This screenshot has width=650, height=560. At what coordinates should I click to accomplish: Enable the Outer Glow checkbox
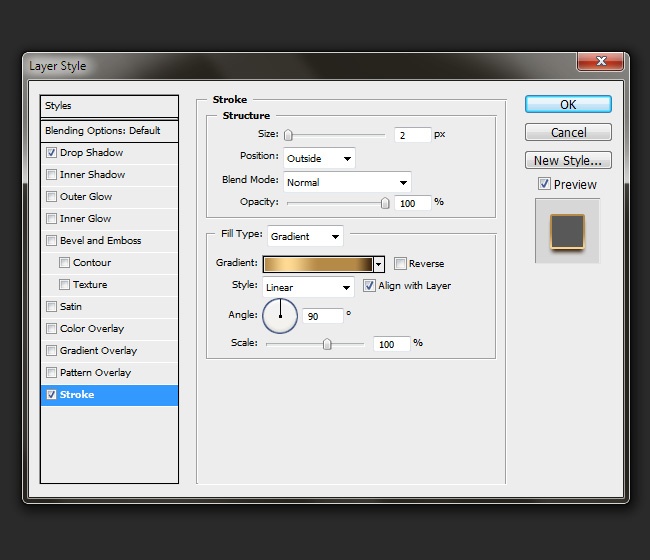point(51,196)
